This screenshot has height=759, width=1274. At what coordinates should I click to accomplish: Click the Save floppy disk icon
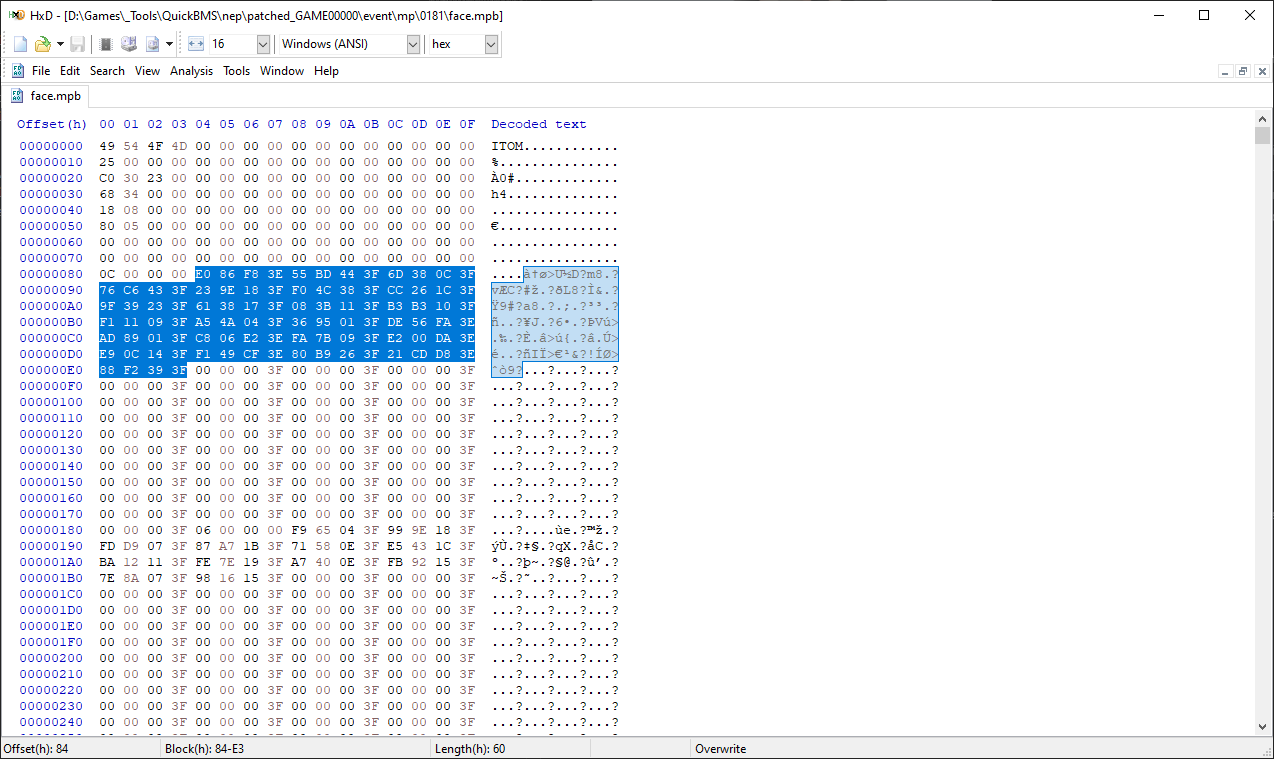(77, 44)
